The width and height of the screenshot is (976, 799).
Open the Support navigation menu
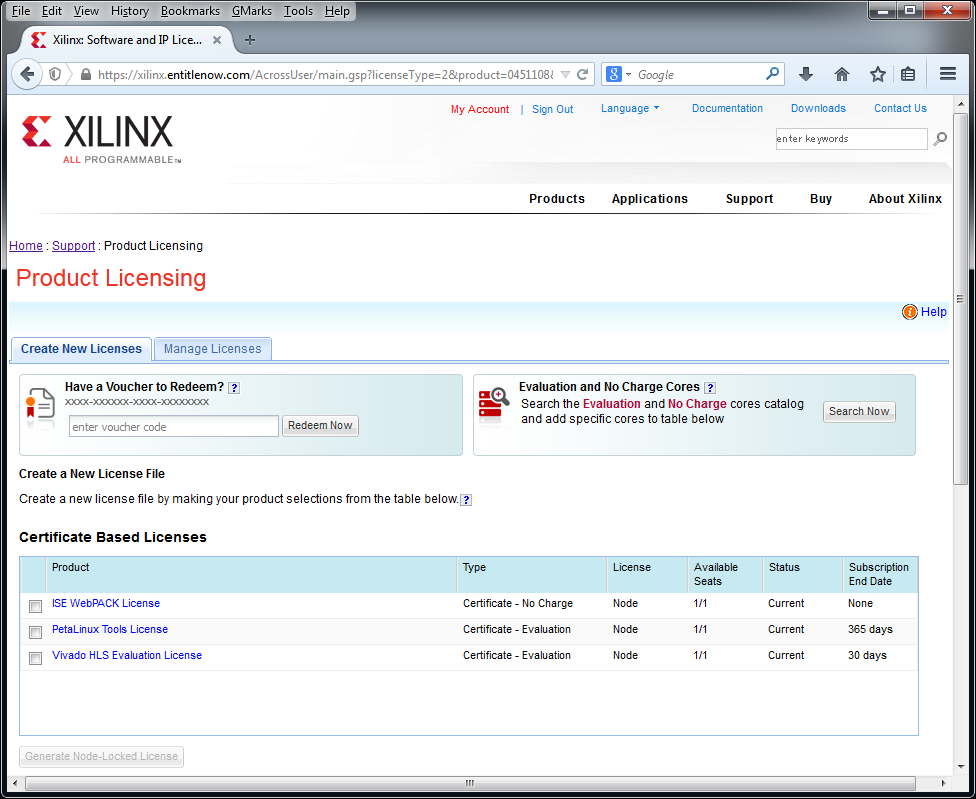749,199
